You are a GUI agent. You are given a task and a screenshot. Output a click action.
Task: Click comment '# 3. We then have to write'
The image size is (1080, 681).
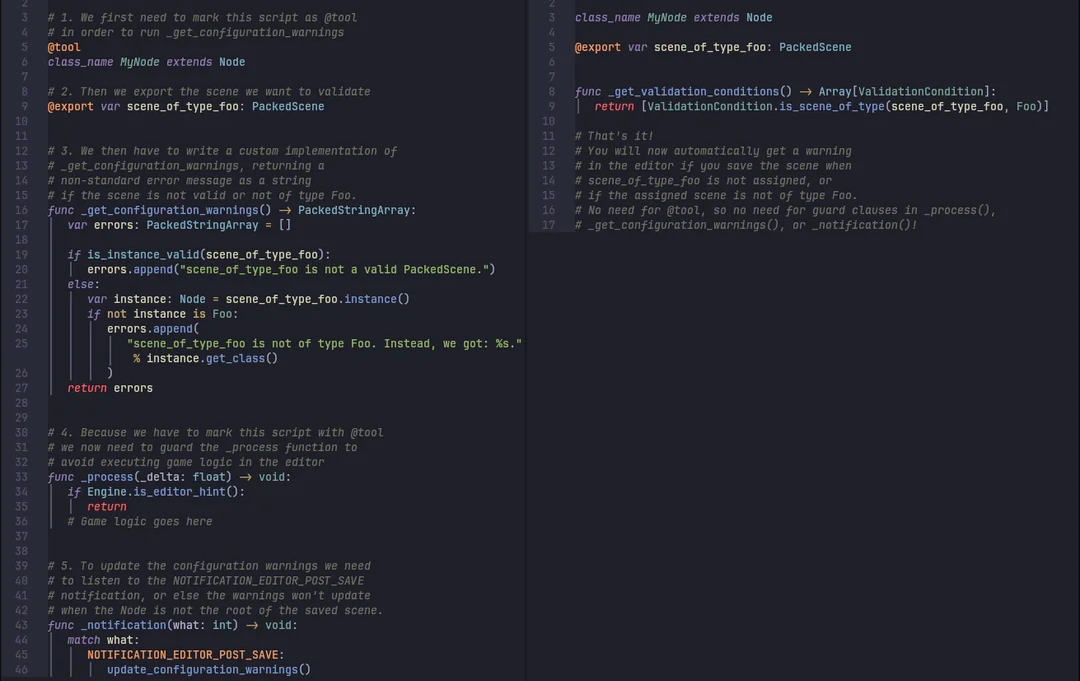point(222,151)
